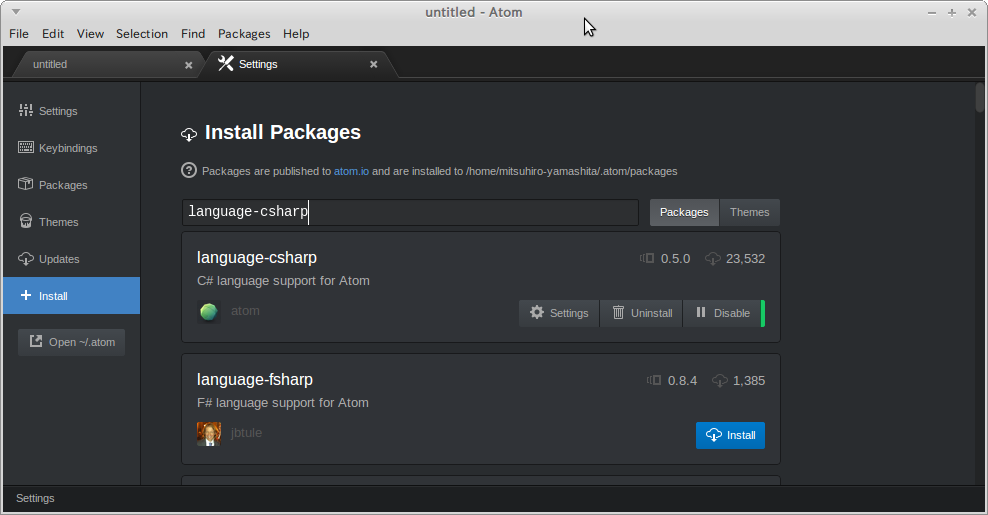
Task: Open the View menu
Action: point(90,34)
